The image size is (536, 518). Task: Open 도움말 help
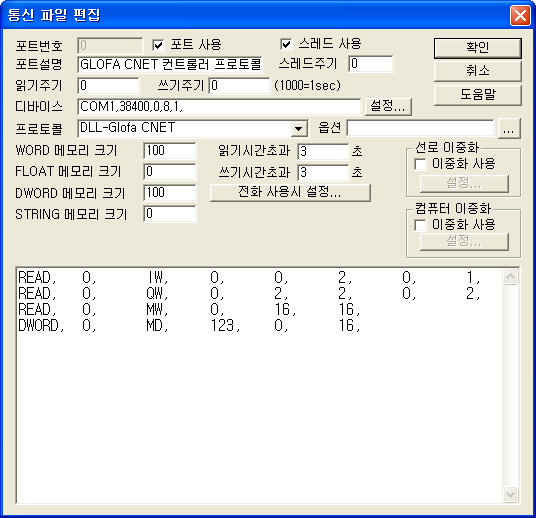pos(478,95)
